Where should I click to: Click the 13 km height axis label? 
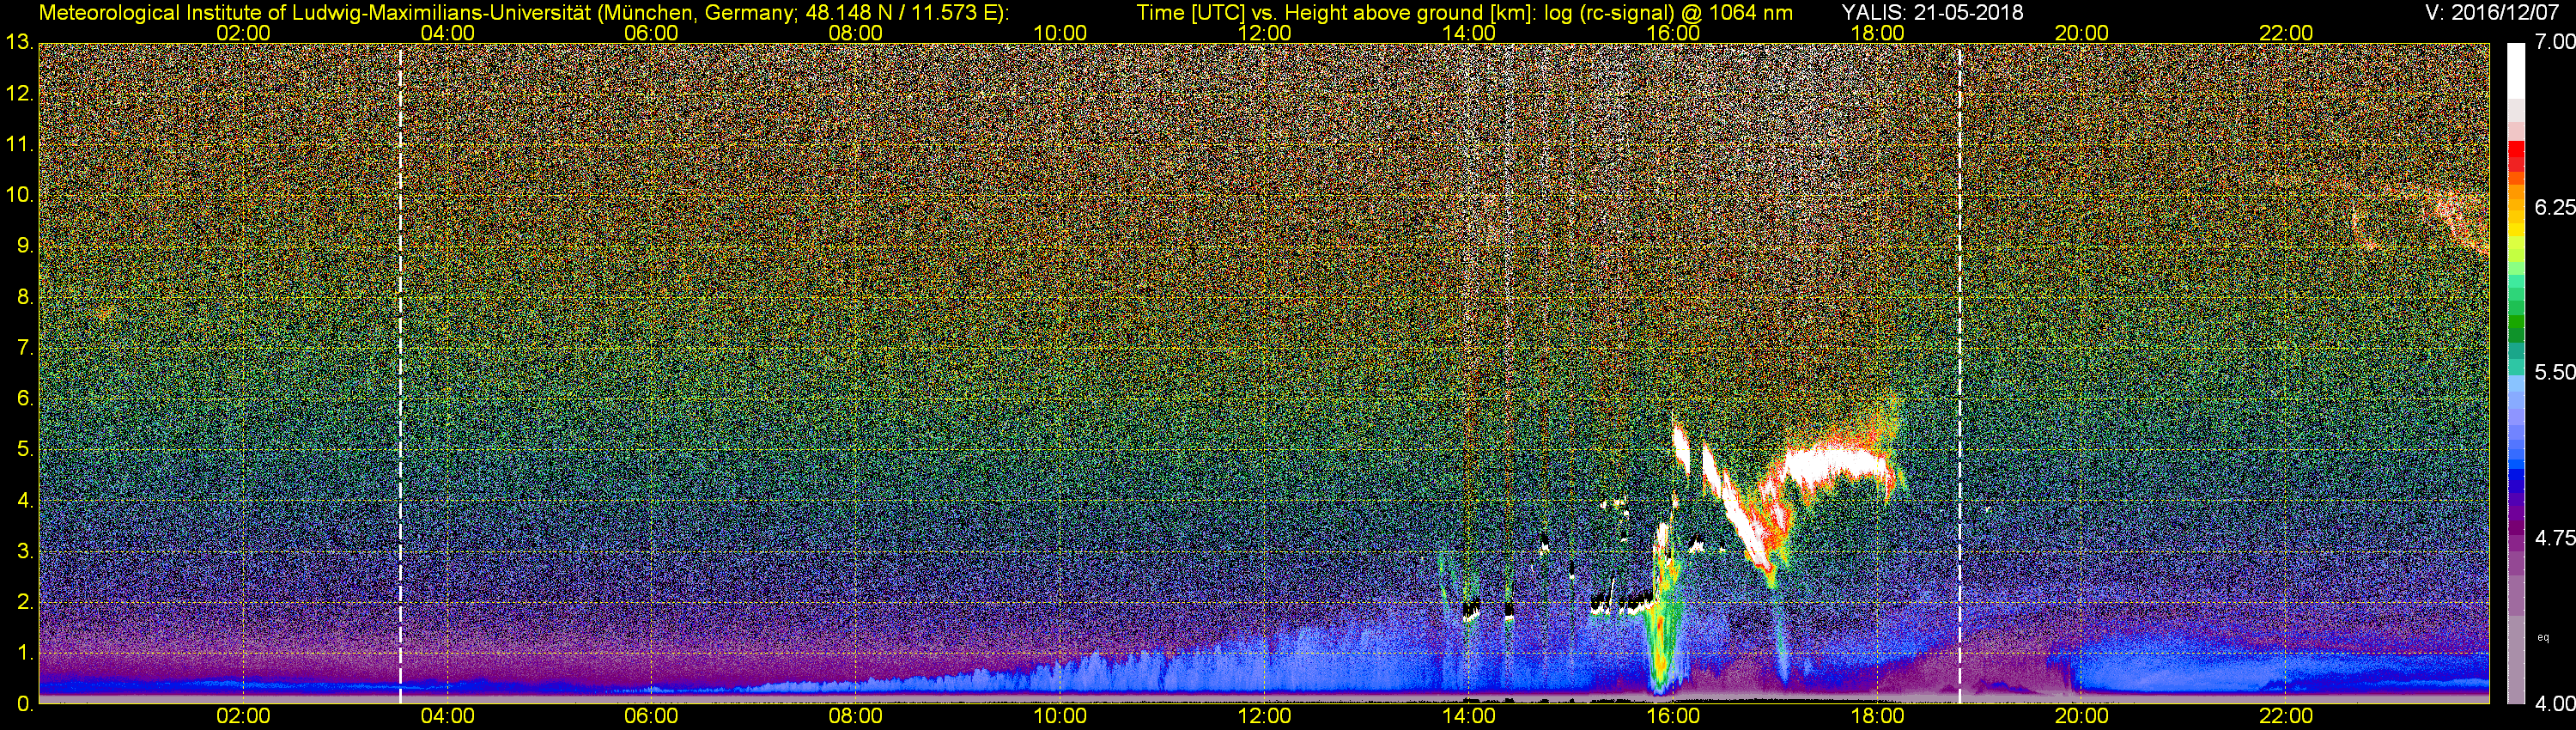click(x=19, y=42)
